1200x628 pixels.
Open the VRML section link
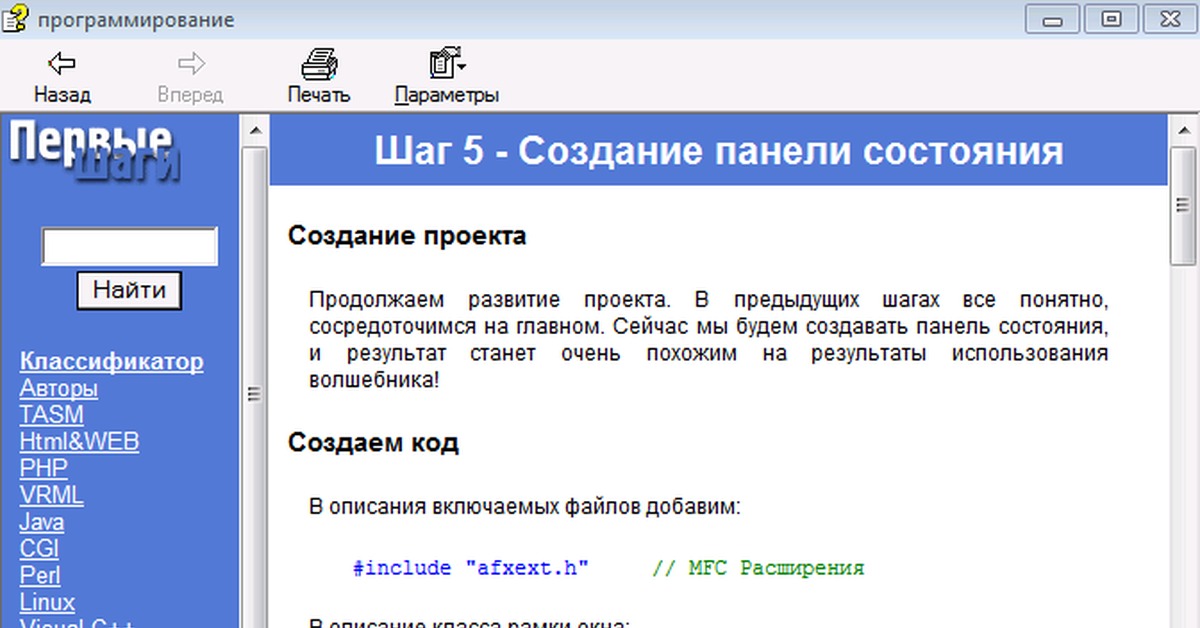click(51, 495)
